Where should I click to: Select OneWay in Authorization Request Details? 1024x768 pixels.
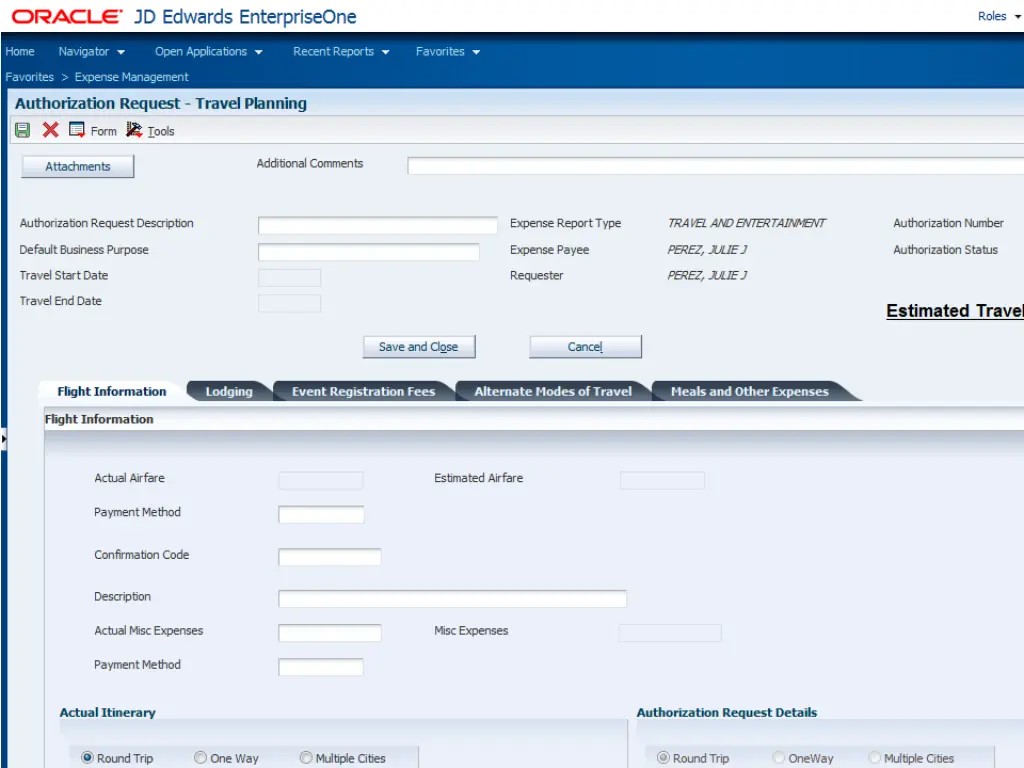point(778,758)
